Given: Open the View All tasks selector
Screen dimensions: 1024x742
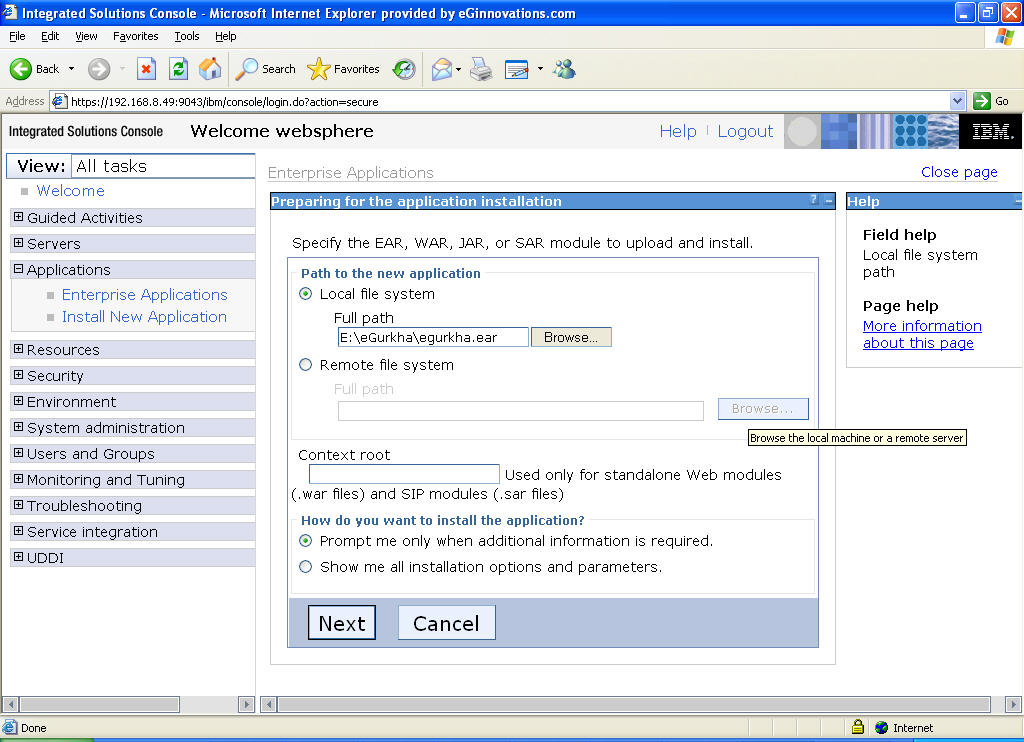Looking at the screenshot, I should coord(163,166).
